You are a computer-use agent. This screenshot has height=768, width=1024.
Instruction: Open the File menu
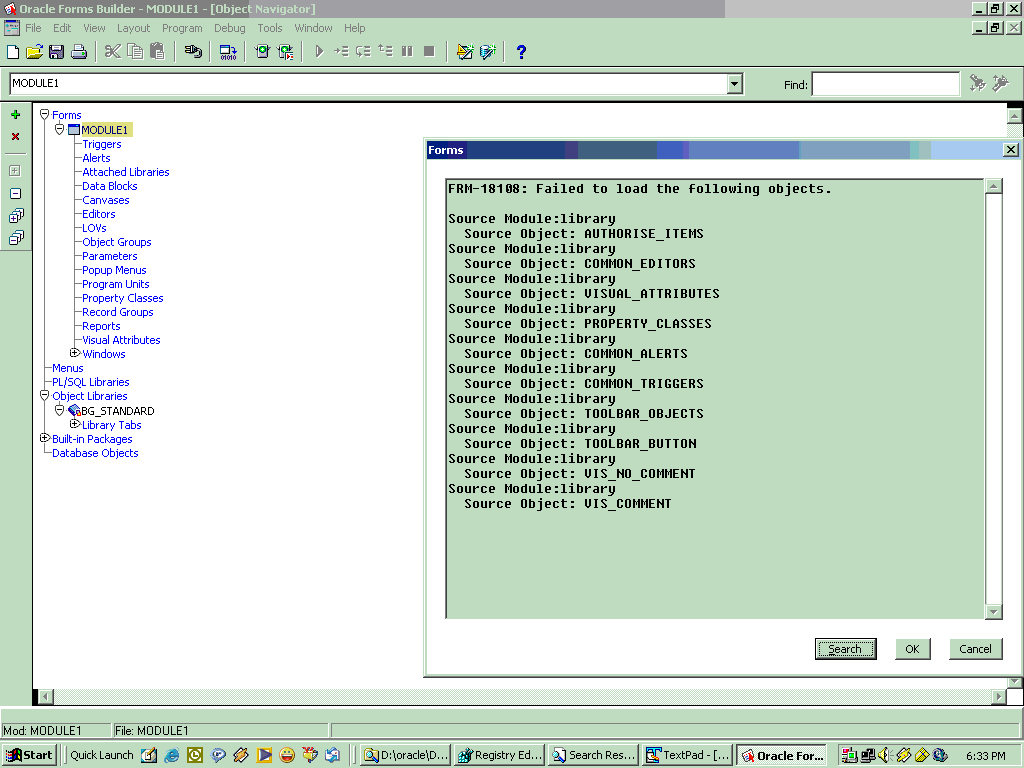[x=33, y=28]
